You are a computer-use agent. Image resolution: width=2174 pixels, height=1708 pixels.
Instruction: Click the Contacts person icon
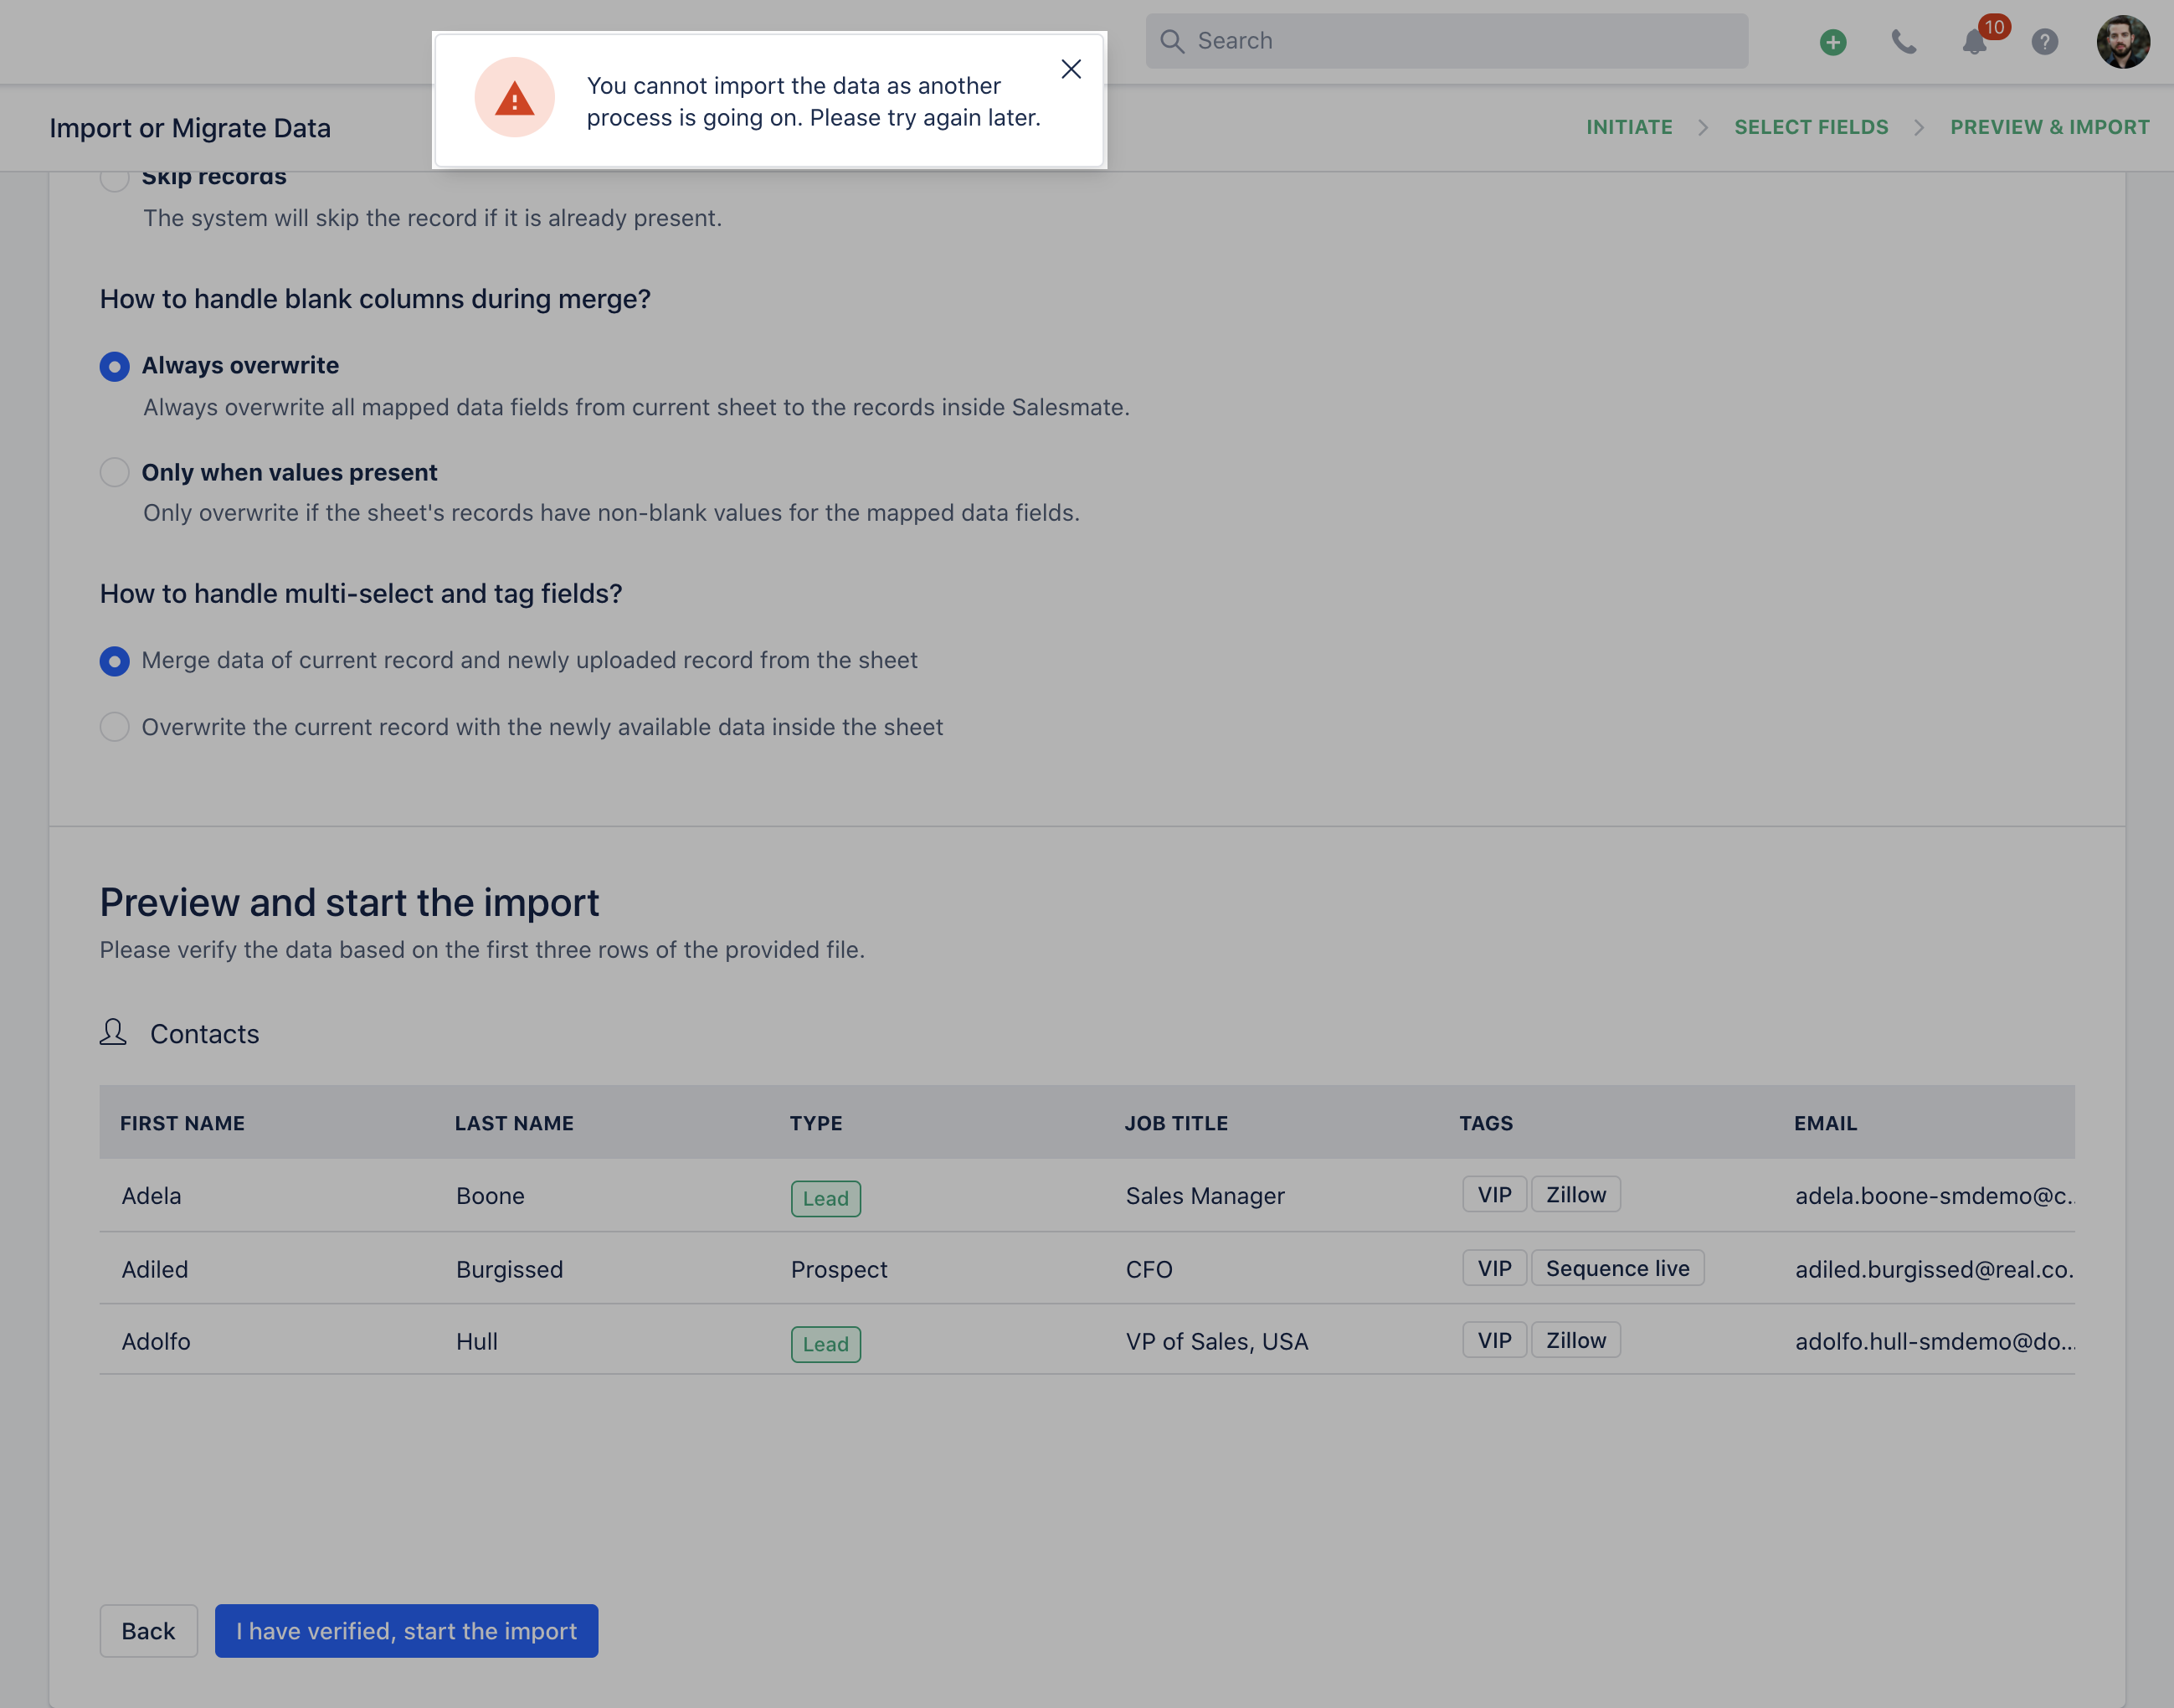113,1032
